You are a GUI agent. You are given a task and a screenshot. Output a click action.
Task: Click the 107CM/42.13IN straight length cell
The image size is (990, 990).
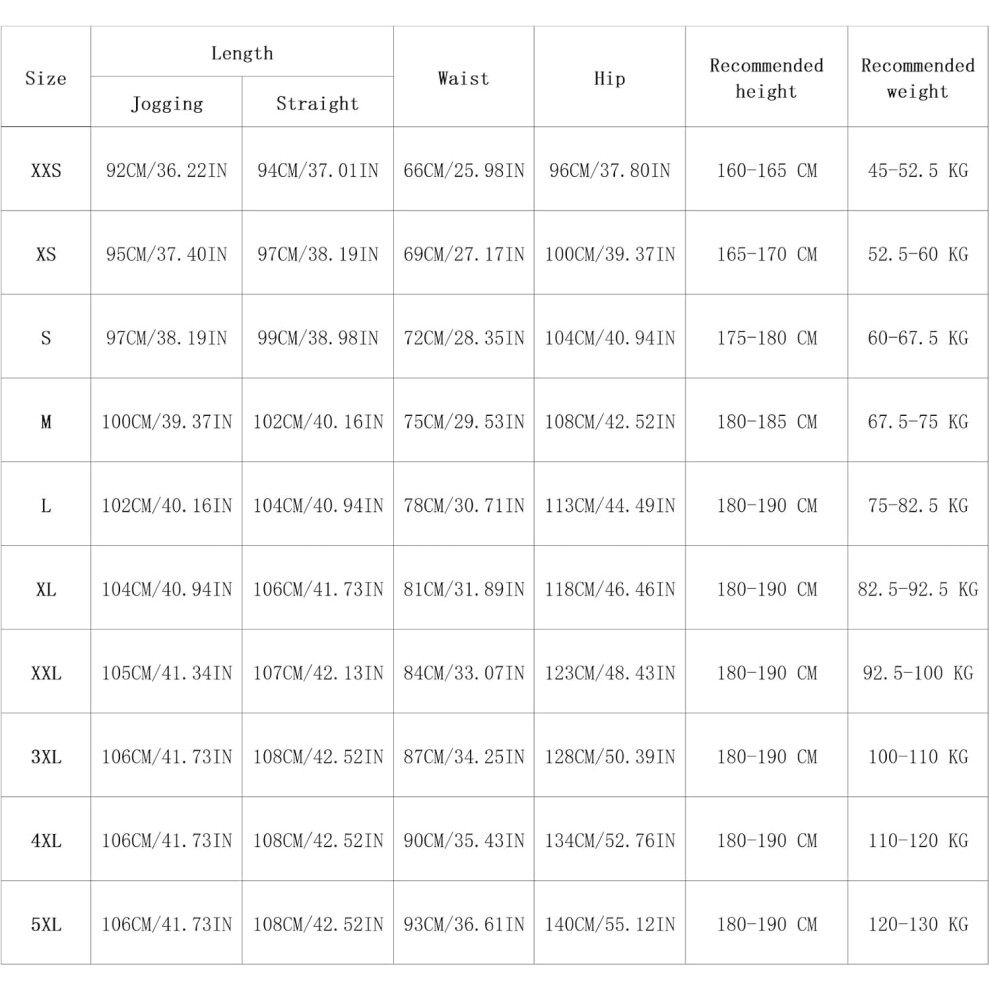[x=318, y=673]
